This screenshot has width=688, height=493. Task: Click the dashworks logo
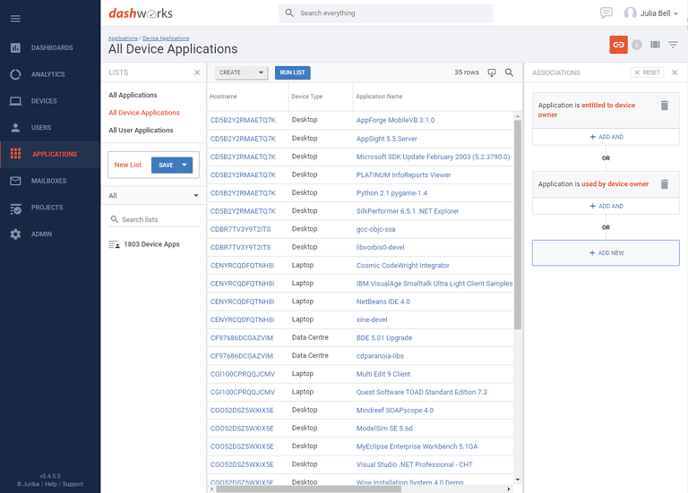click(x=140, y=14)
